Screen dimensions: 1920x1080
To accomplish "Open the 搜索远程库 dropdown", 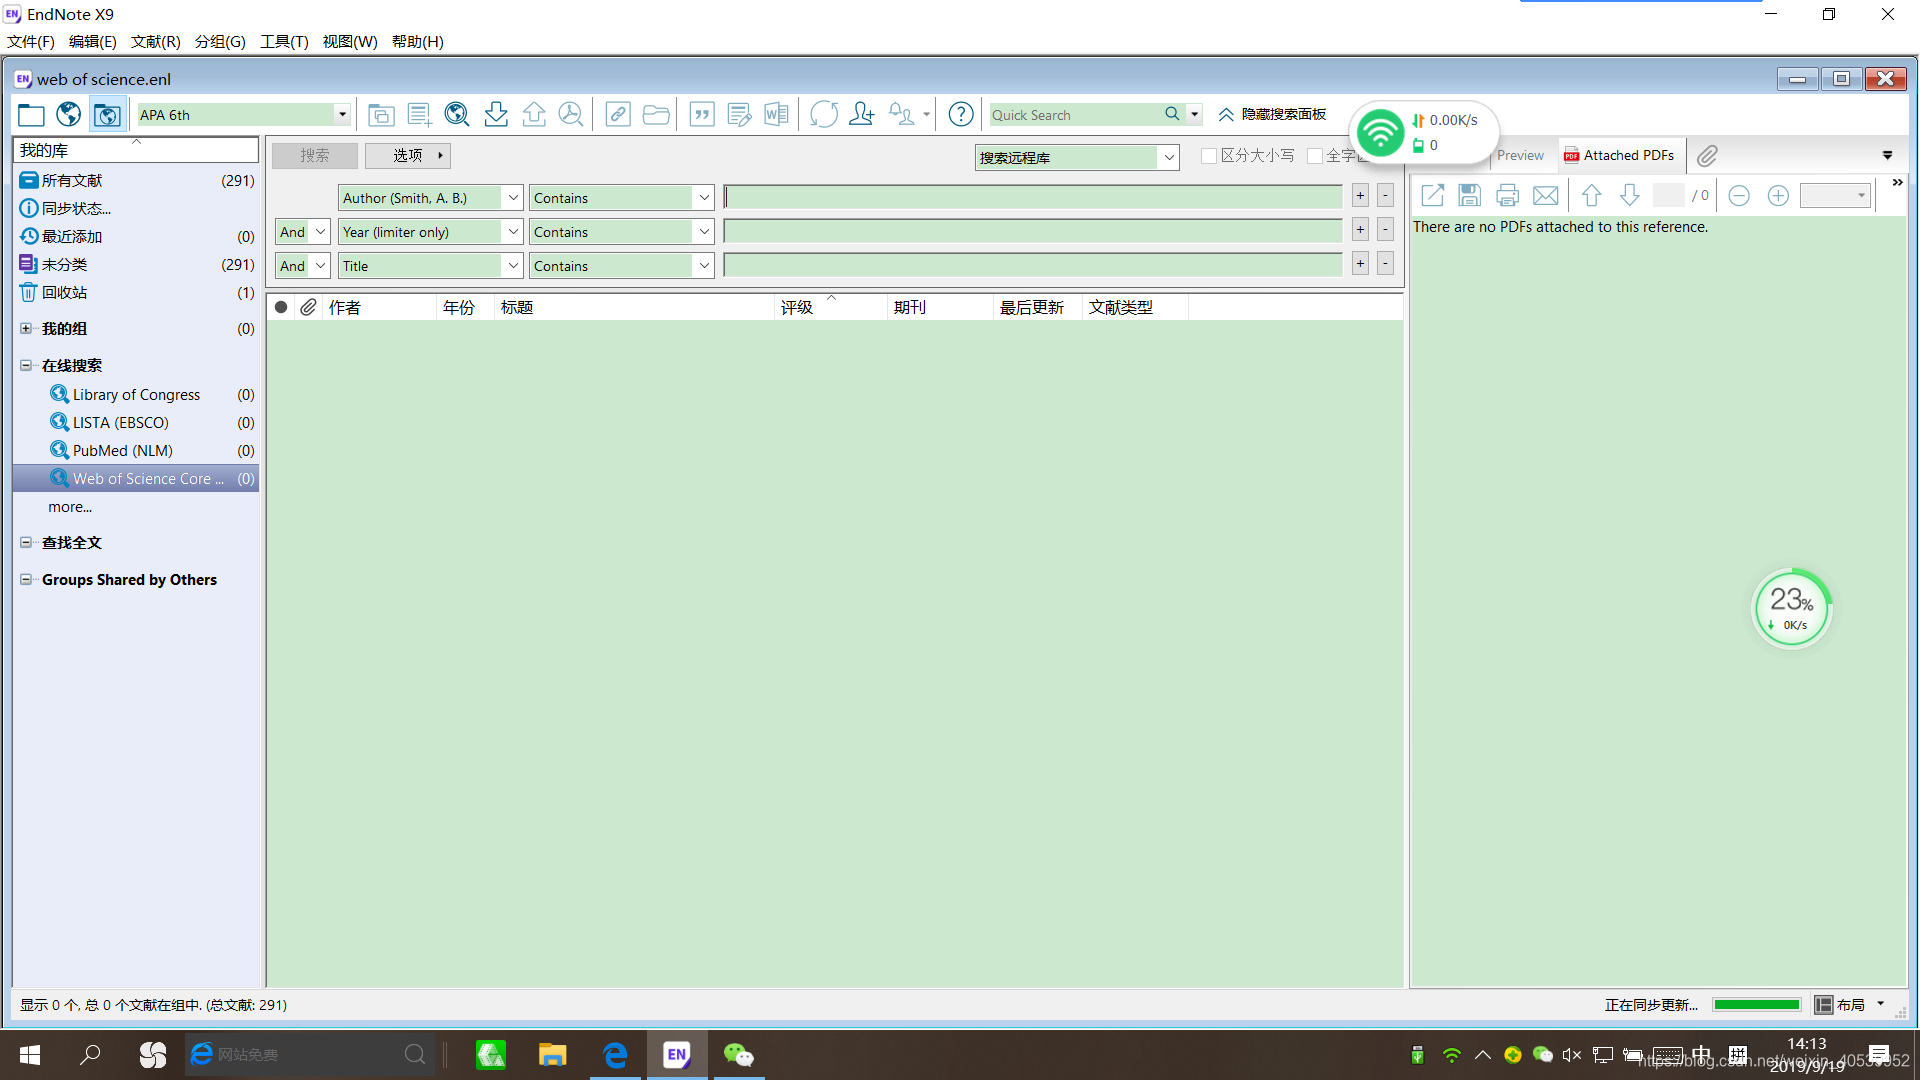I will pos(1168,158).
